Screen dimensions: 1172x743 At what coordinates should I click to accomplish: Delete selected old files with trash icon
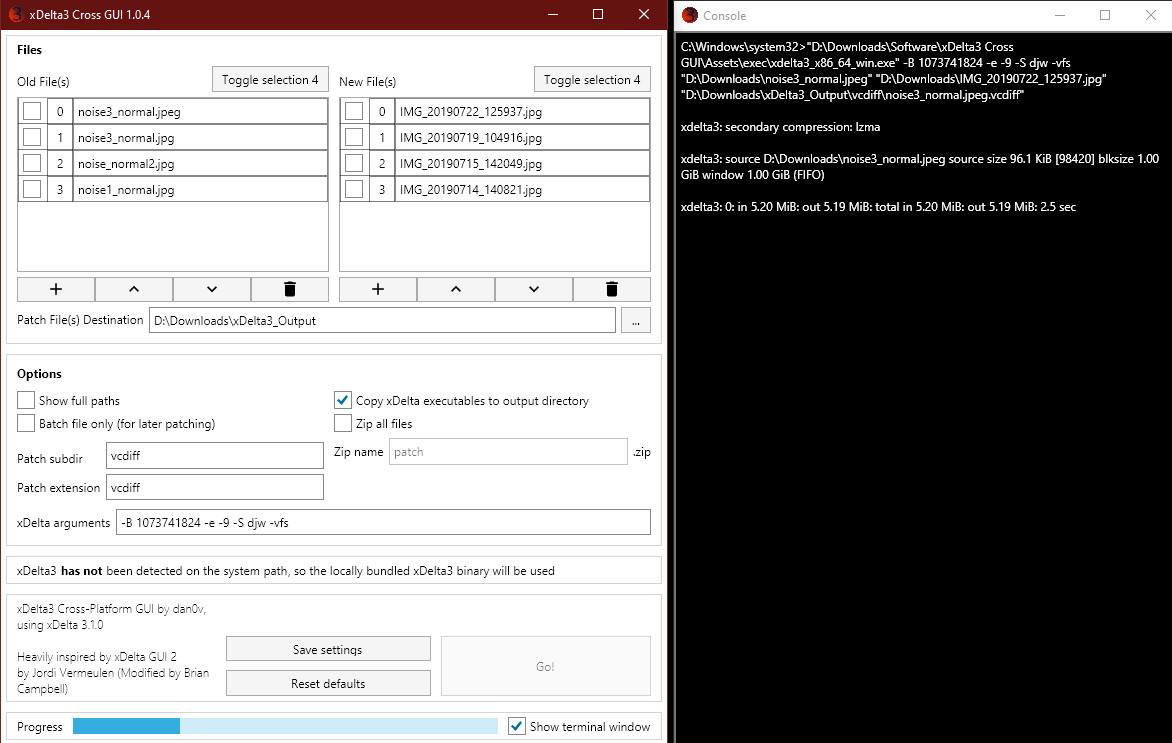[290, 289]
